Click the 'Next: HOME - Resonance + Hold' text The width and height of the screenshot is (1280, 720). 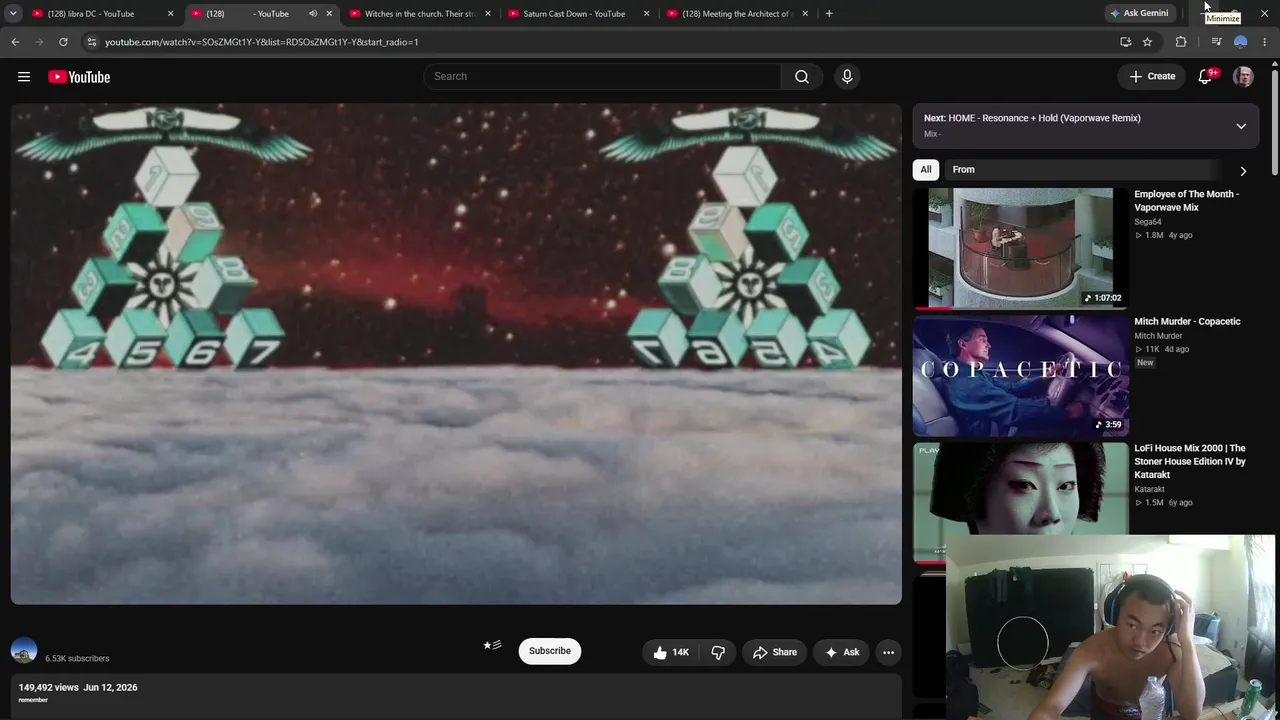(1032, 118)
